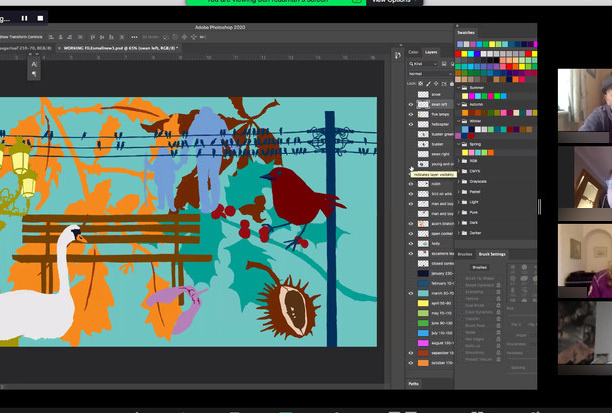Pause the screen recording
Viewport: 612px width, 413px height.
[23, 17]
